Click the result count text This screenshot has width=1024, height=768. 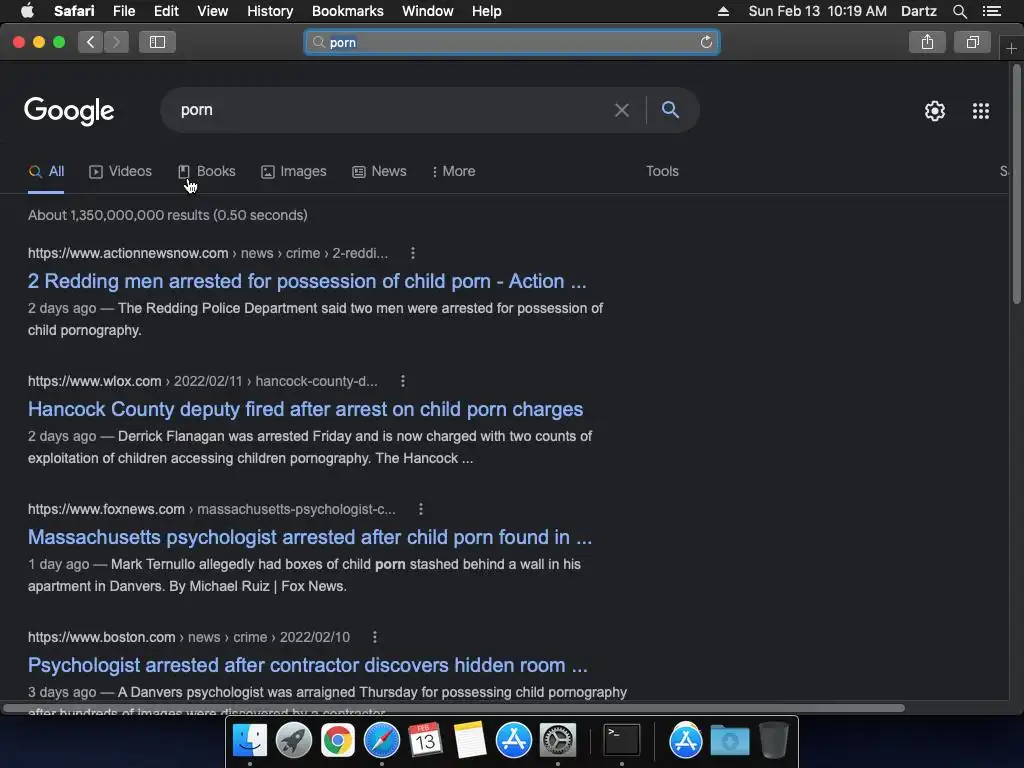pyautogui.click(x=167, y=215)
